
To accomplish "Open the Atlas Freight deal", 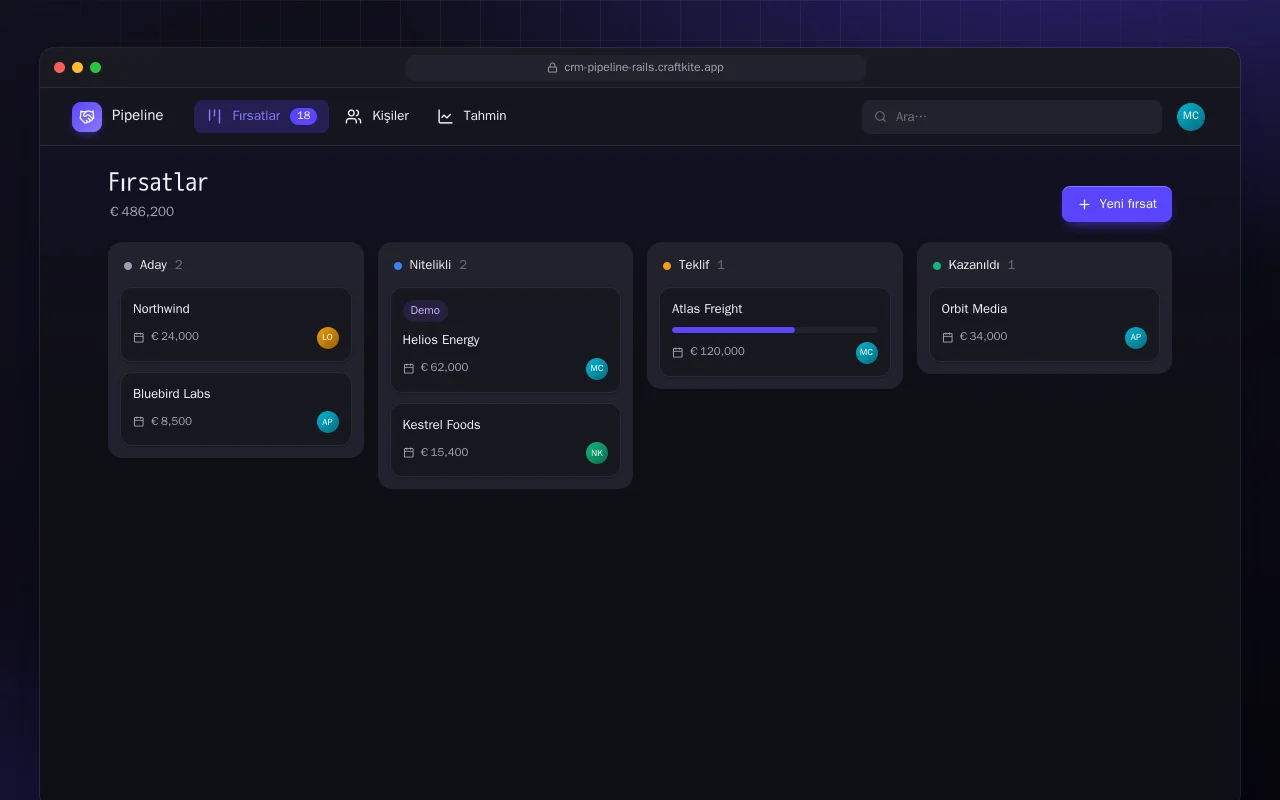I will [x=775, y=332].
